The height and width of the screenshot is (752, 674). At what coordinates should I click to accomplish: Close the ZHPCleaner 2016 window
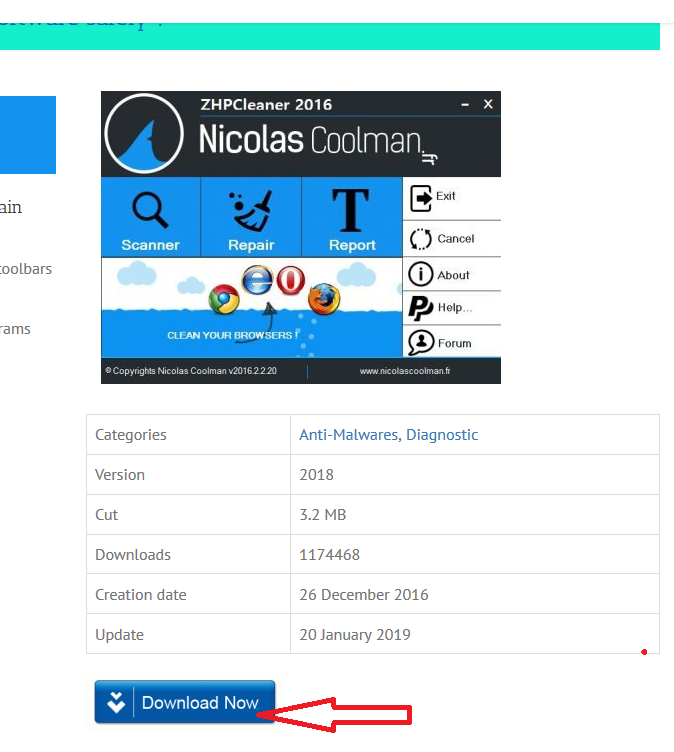(488, 104)
